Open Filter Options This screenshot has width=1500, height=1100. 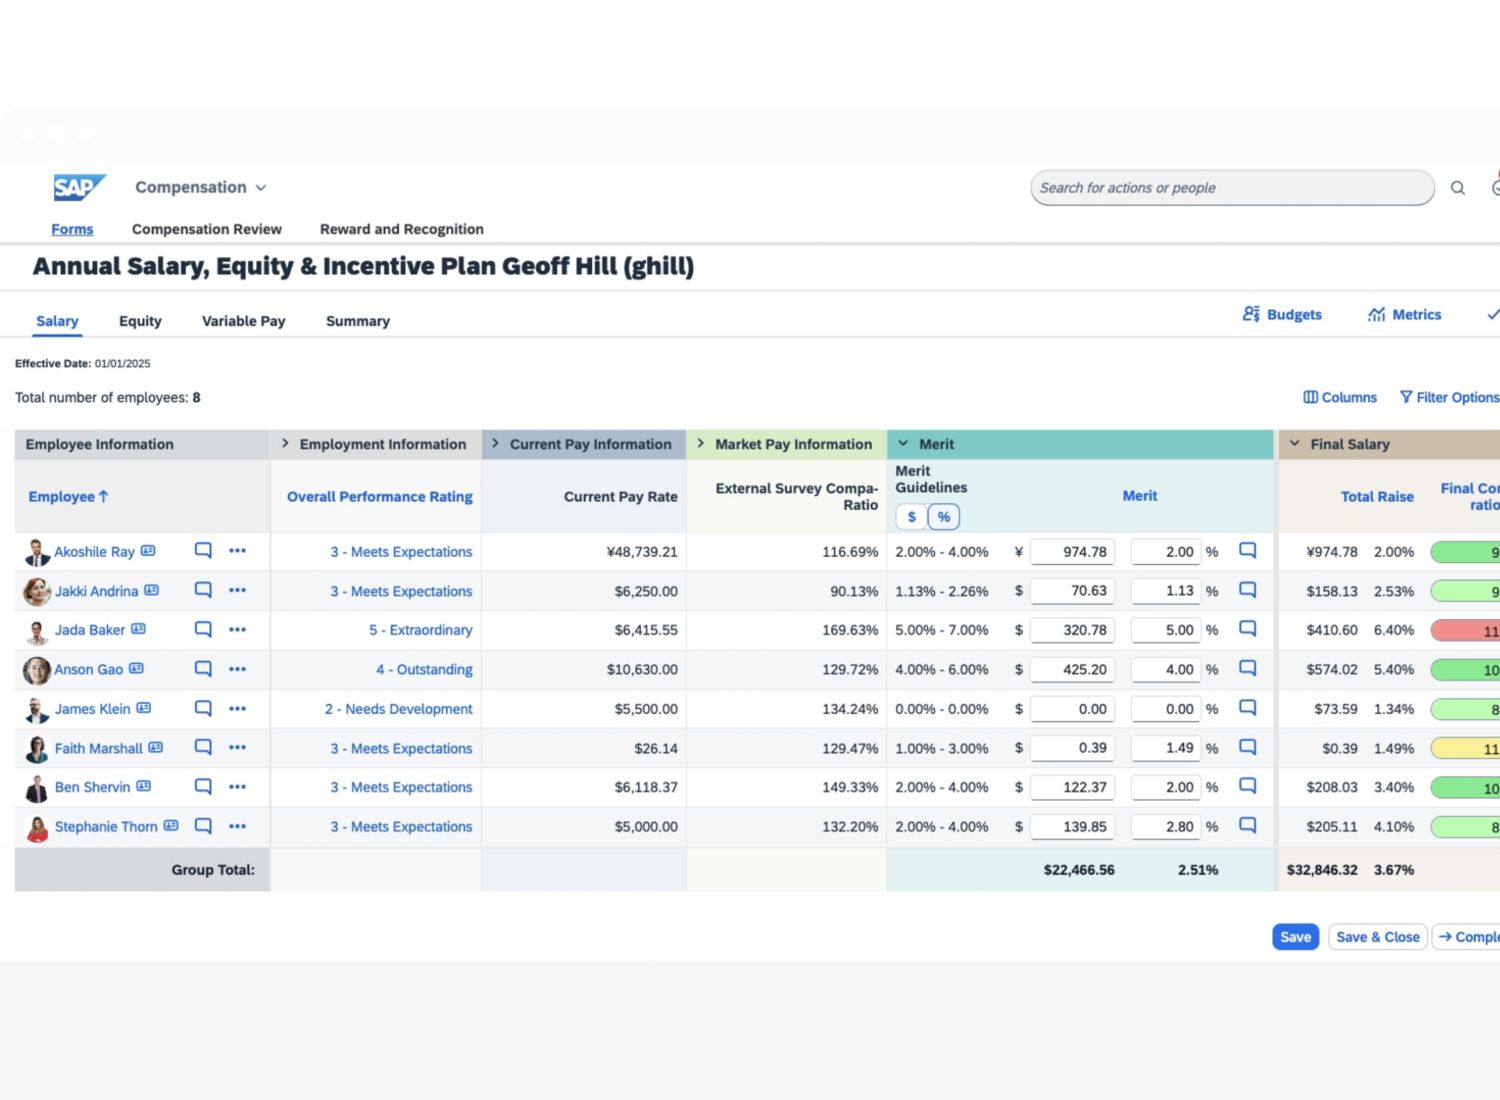[1448, 397]
